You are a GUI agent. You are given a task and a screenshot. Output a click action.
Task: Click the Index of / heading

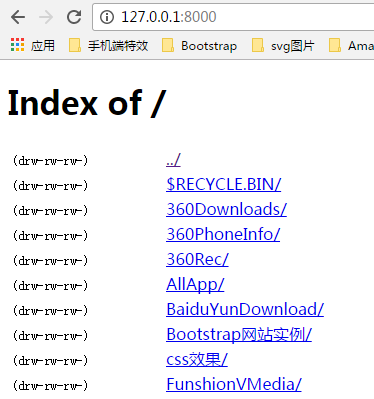click(87, 103)
